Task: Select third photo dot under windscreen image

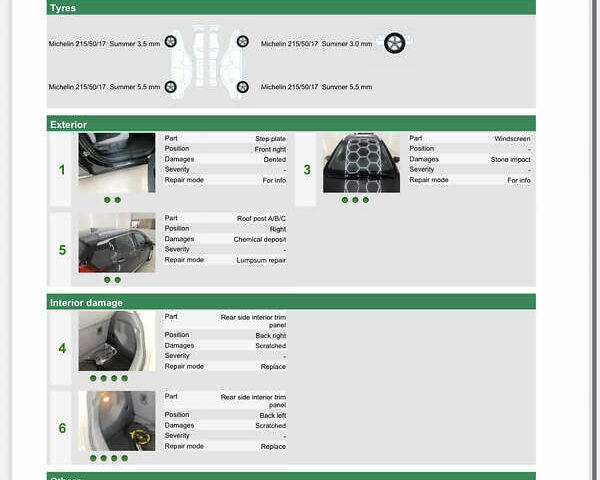Action: pyautogui.click(x=366, y=200)
